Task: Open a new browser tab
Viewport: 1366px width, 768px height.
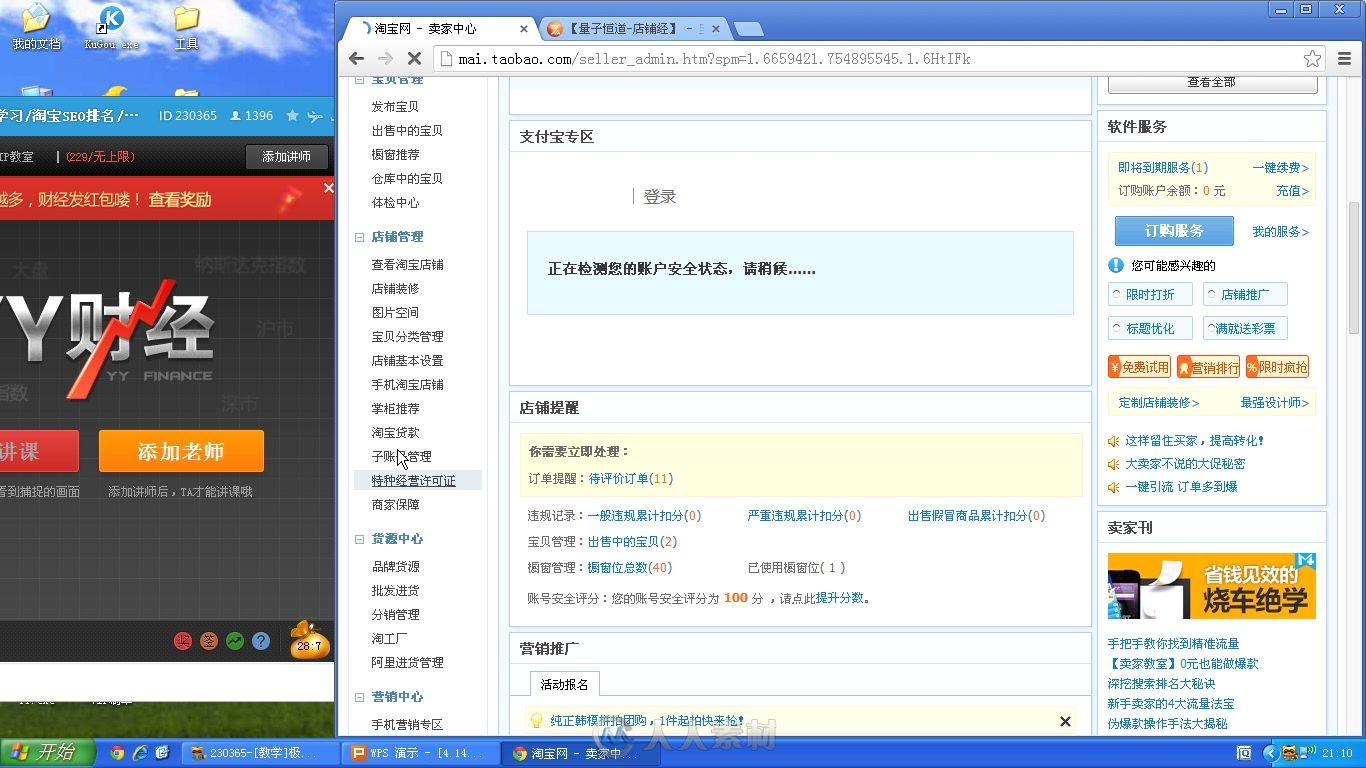Action: click(x=749, y=28)
